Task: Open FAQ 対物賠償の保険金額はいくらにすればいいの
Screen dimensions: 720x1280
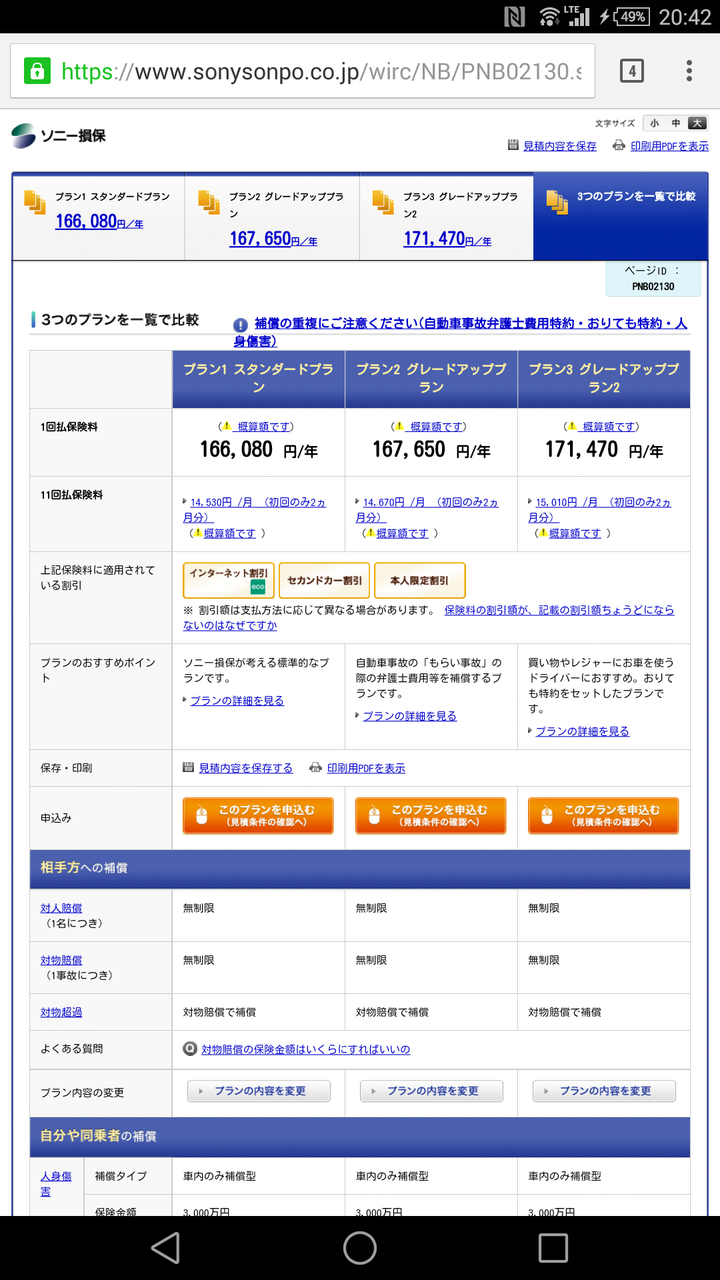Action: (x=306, y=1049)
